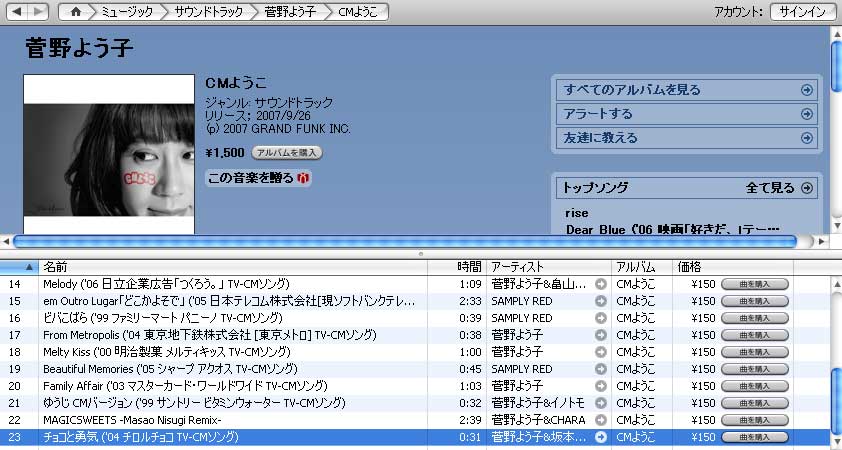Screen dimensions: 842x450
Task: Click arrow icon next to すべてのアルバムを見る
Action: point(806,90)
